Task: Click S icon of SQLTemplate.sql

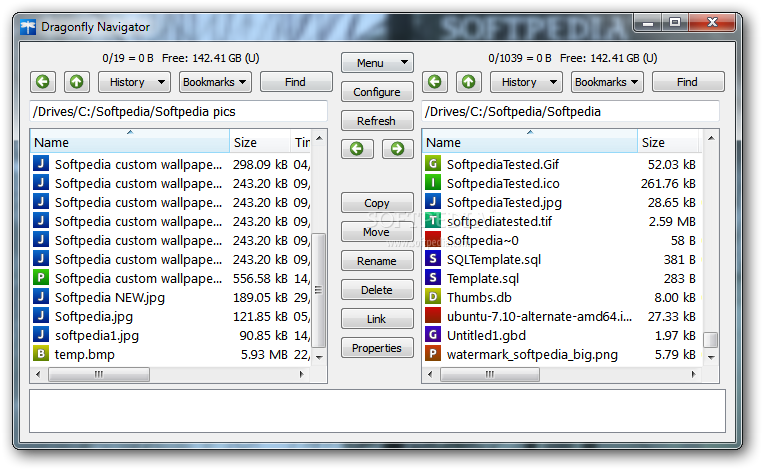Action: pos(433,259)
